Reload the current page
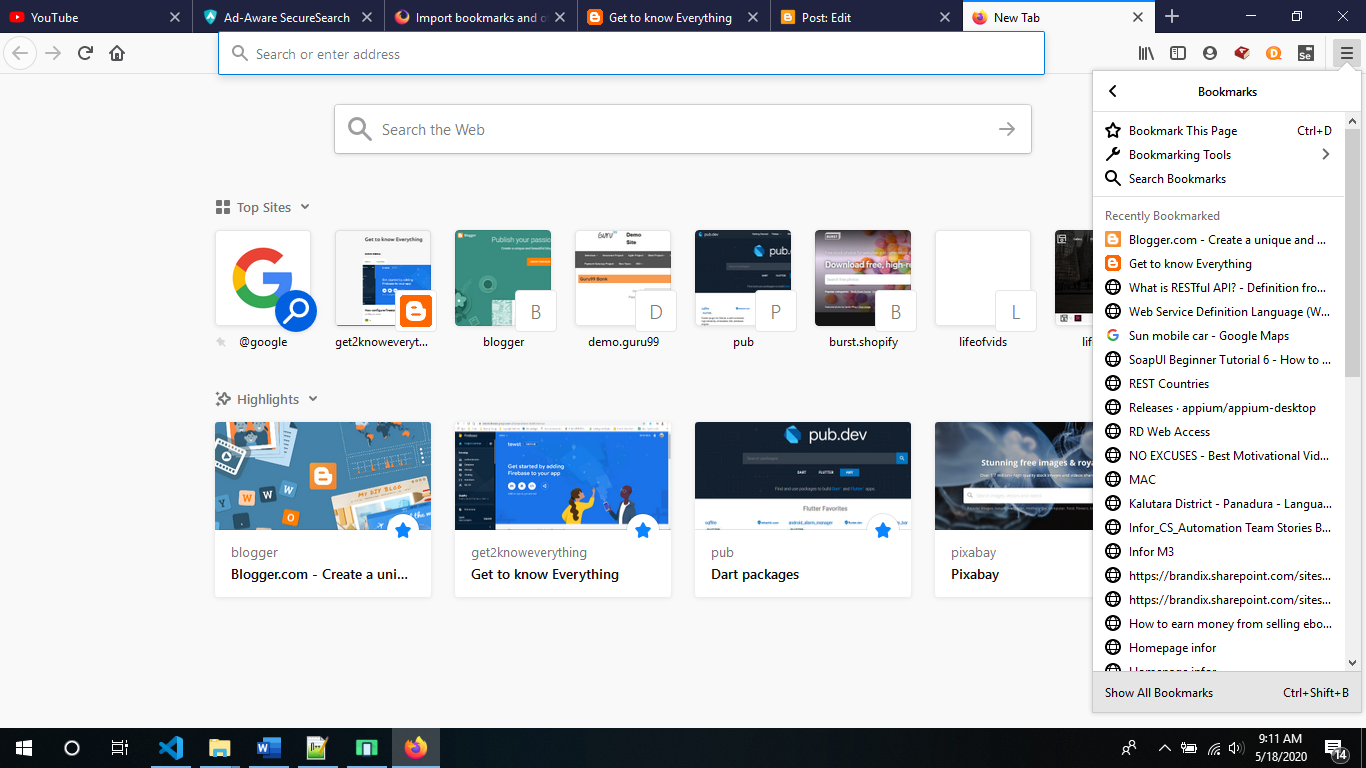Viewport: 1366px width, 768px height. [85, 53]
